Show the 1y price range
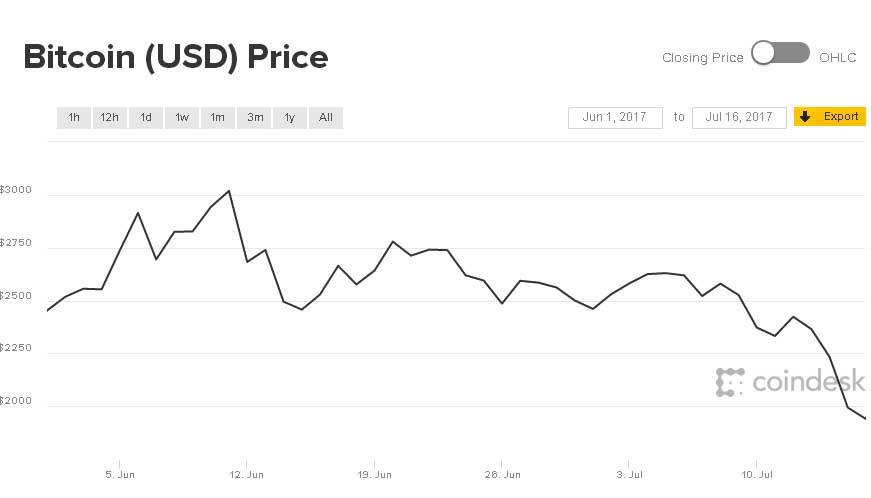Viewport: 871px width, 498px height. (x=290, y=118)
